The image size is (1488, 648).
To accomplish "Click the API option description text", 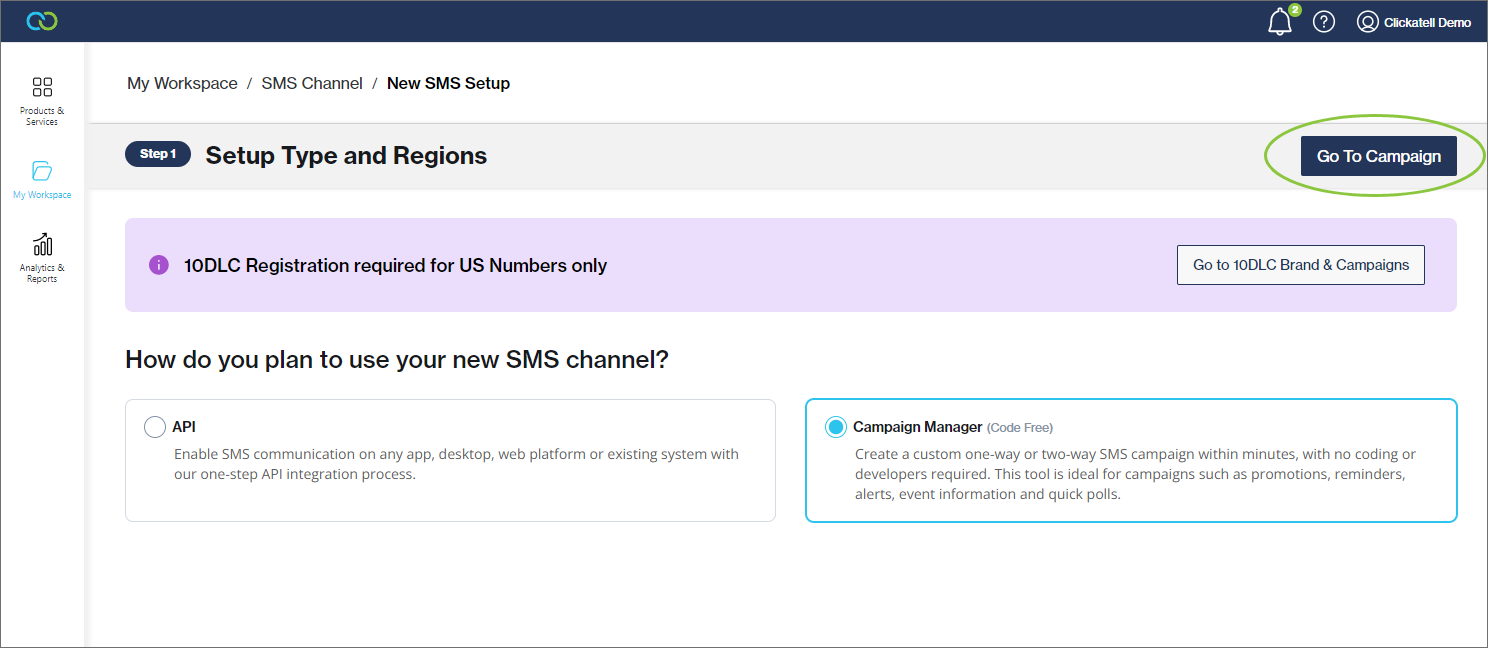I will pos(456,464).
